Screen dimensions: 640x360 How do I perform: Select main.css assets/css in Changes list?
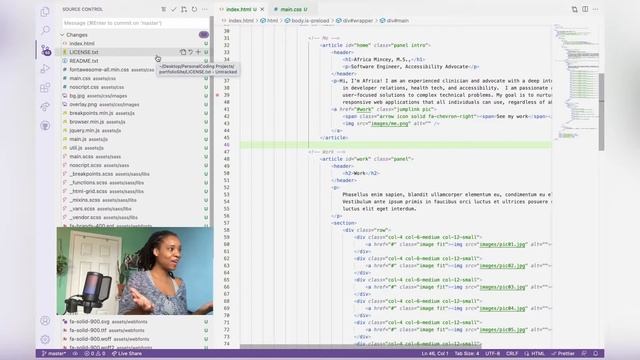click(x=135, y=78)
